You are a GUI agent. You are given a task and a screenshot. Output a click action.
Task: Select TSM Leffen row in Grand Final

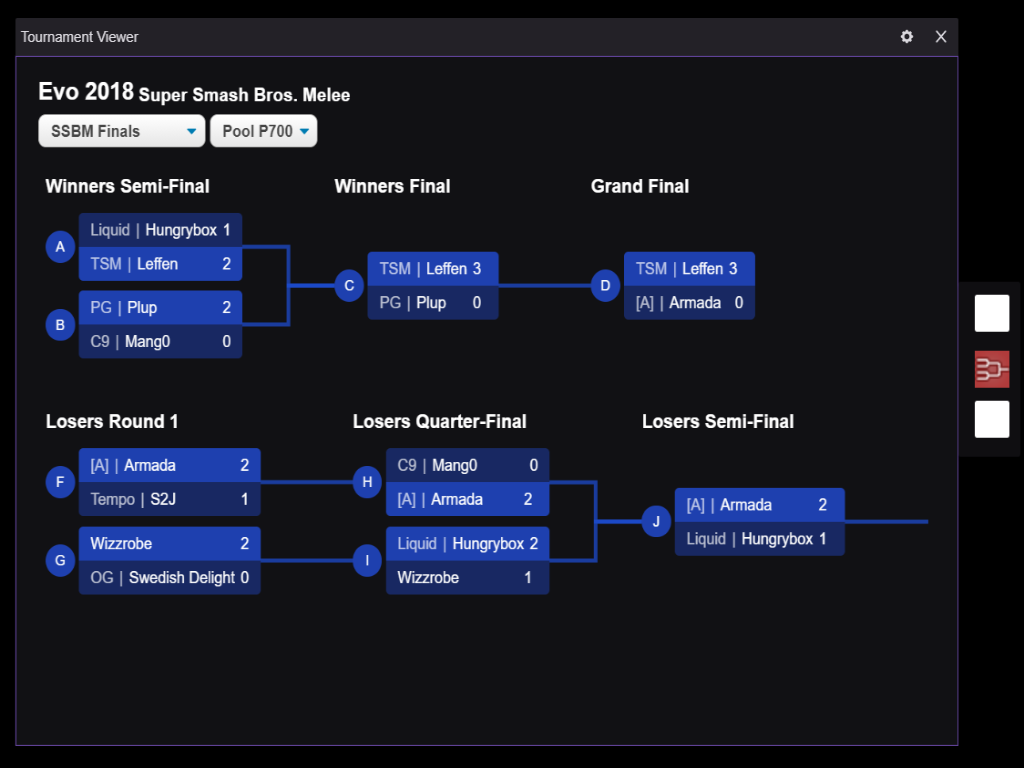689,269
